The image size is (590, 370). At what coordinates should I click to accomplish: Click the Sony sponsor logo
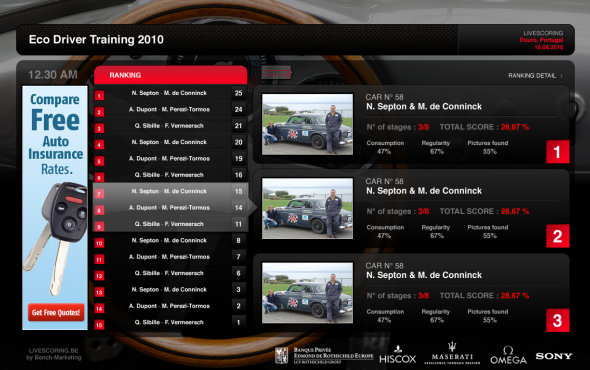tap(554, 356)
